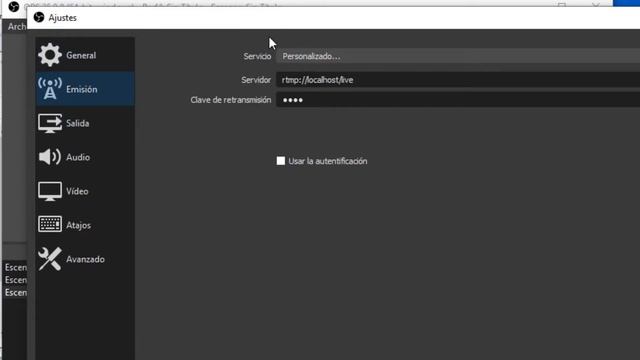Viewport: 640px width, 360px height.
Task: Click the Servicio label
Action: (x=257, y=56)
